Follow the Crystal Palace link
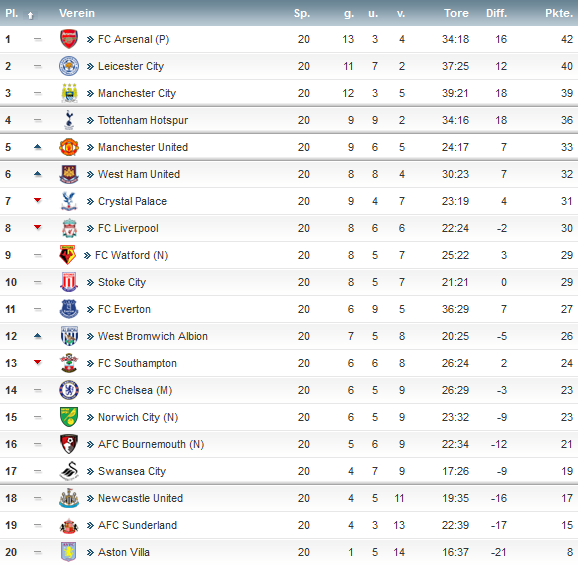578x565 pixels. click(x=132, y=201)
